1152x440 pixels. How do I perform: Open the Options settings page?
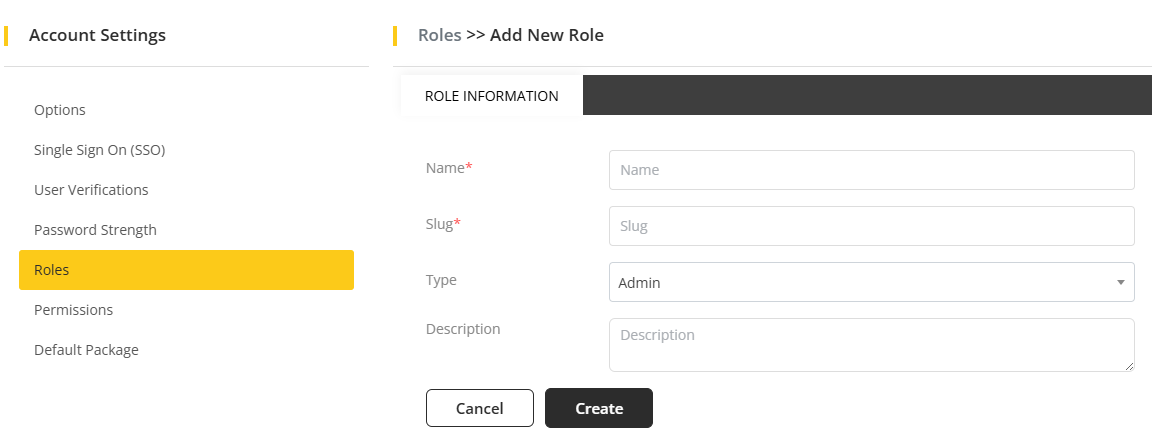click(x=60, y=110)
